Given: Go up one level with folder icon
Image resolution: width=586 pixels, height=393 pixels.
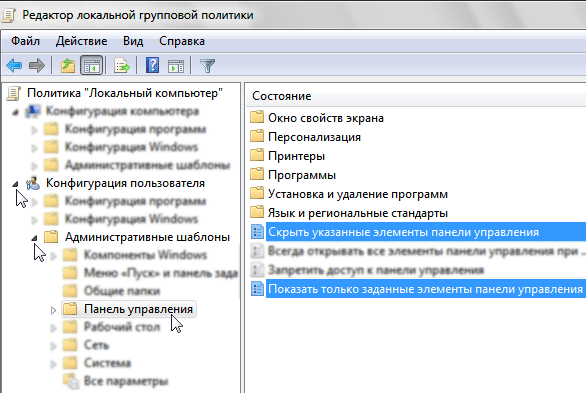Looking at the screenshot, I should click(x=68, y=66).
